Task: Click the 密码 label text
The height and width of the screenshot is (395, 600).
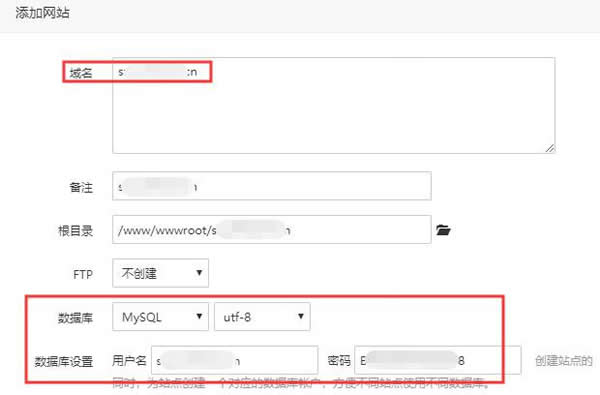Action: (339, 361)
